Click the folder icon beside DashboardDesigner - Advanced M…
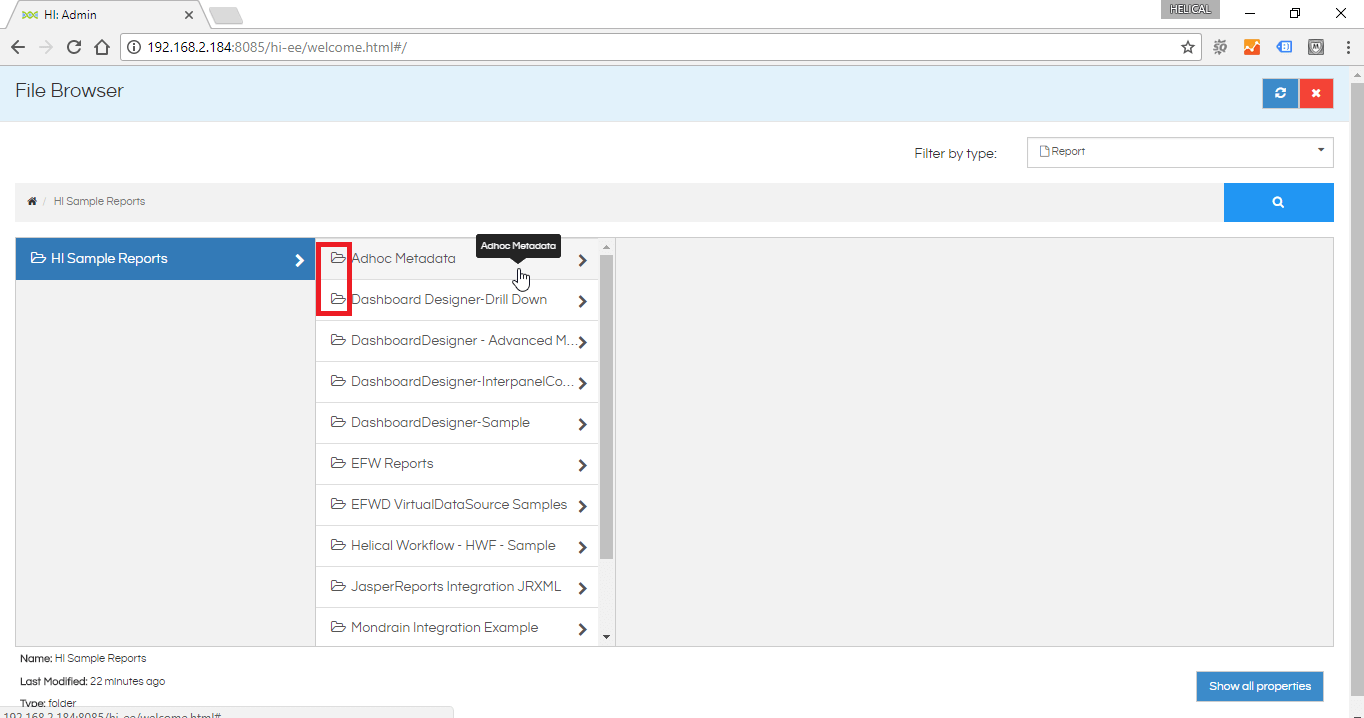Screen dimensions: 1364x718 click(338, 340)
